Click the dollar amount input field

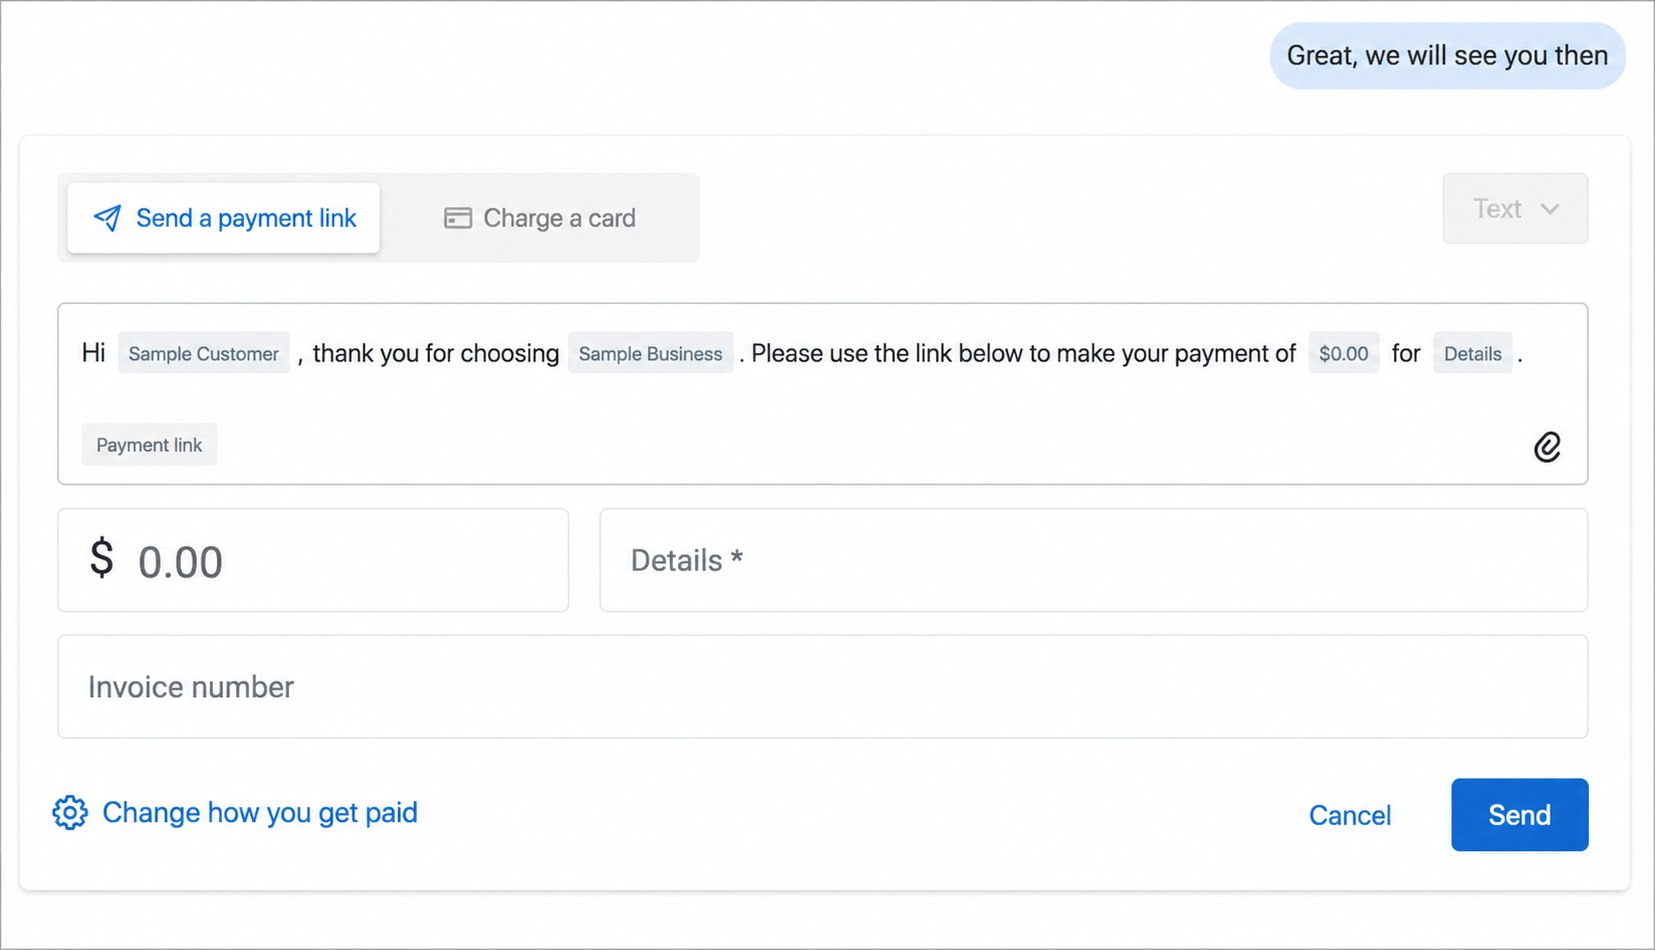pyautogui.click(x=313, y=560)
